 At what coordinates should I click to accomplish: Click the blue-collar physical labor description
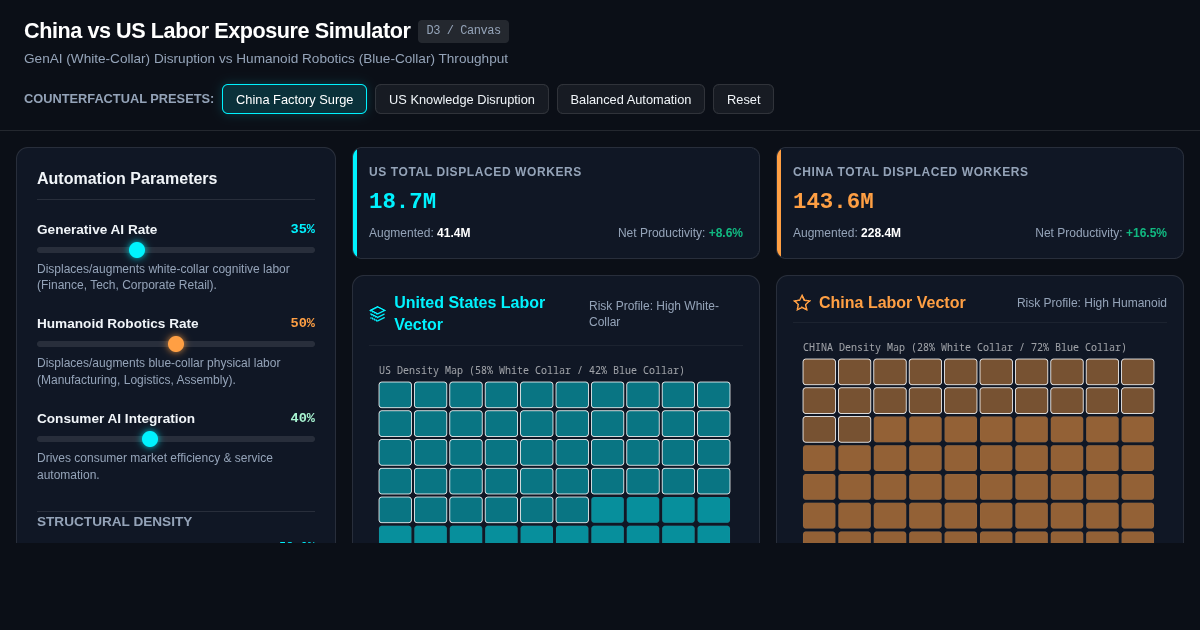(159, 372)
